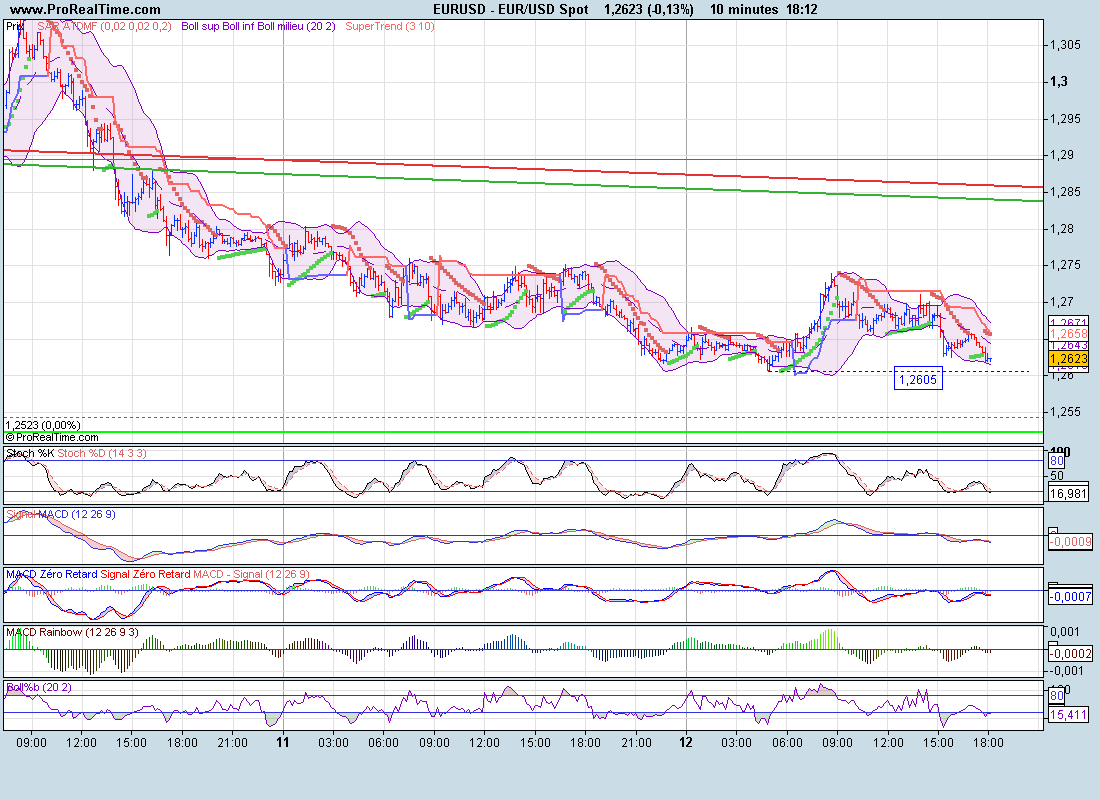The height and width of the screenshot is (800, 1100).
Task: Click the -0,0002 MACD Rainbow value tag
Action: 1071,654
